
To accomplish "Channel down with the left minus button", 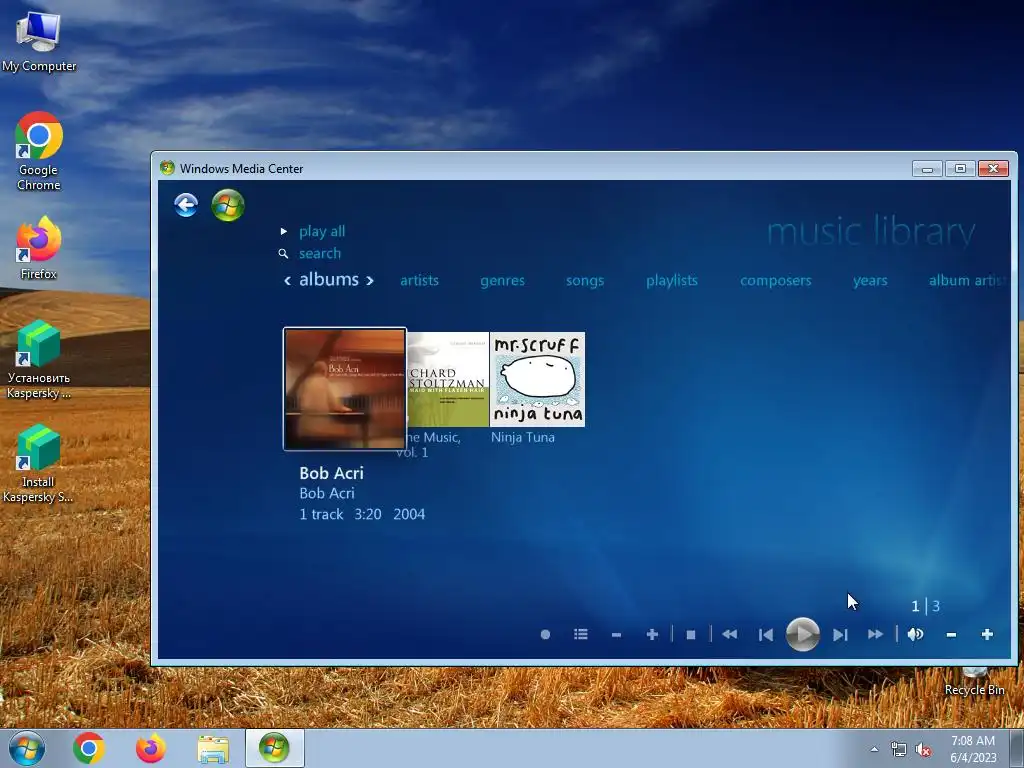I will point(616,634).
